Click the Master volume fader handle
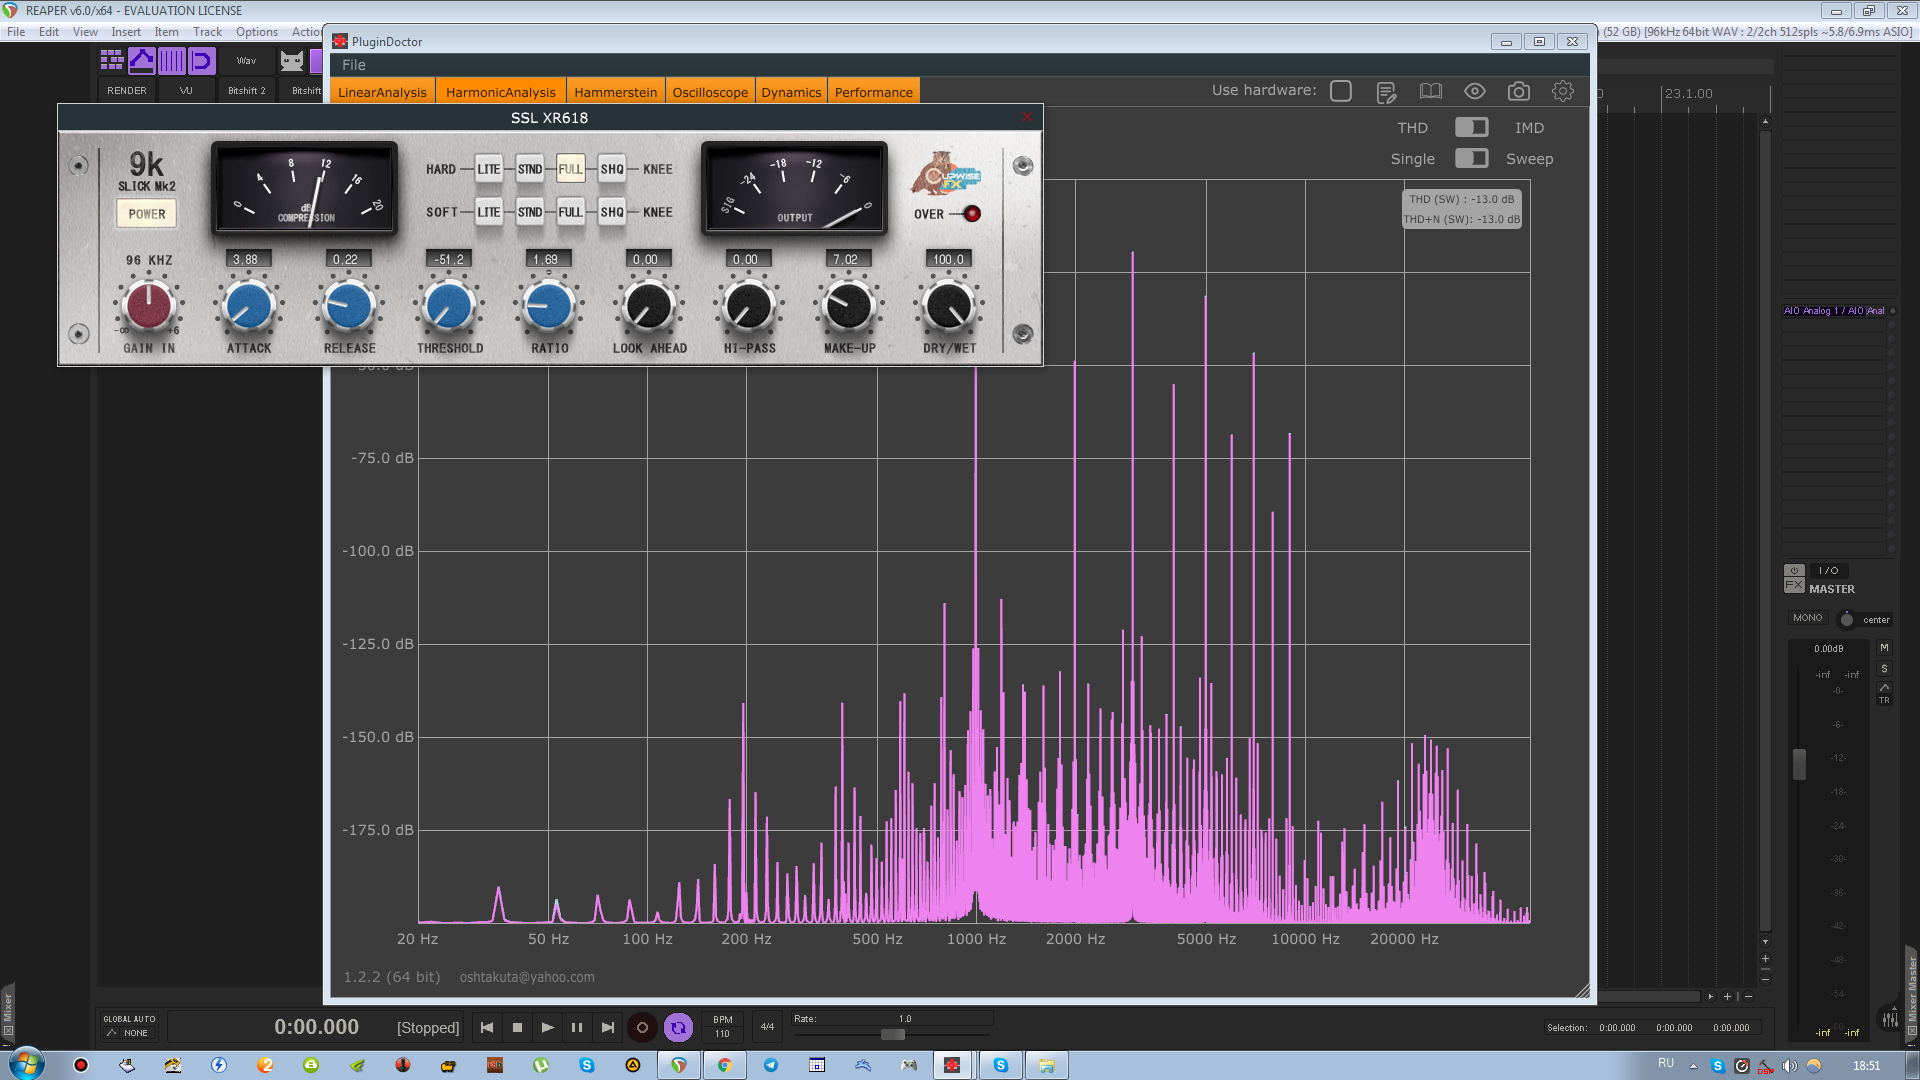 click(x=1800, y=764)
